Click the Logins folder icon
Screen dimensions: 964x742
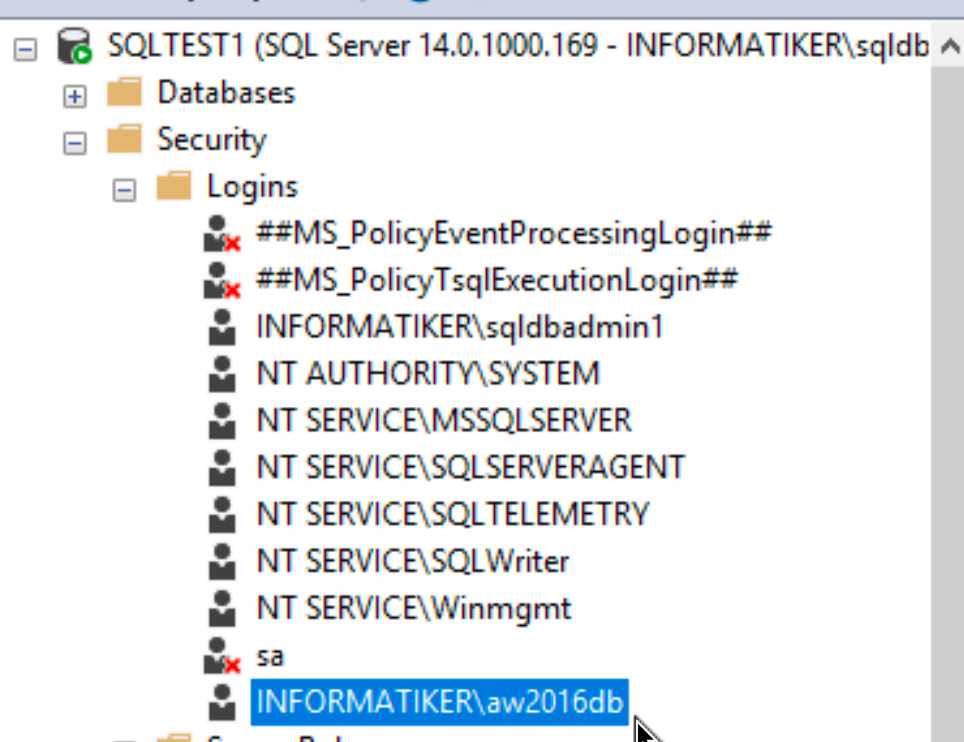174,186
